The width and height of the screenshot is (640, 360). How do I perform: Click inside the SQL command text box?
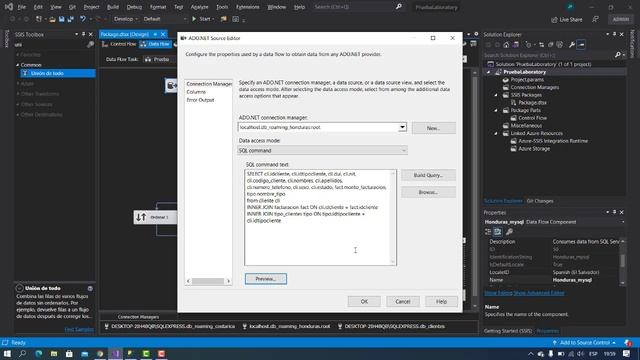coord(318,218)
